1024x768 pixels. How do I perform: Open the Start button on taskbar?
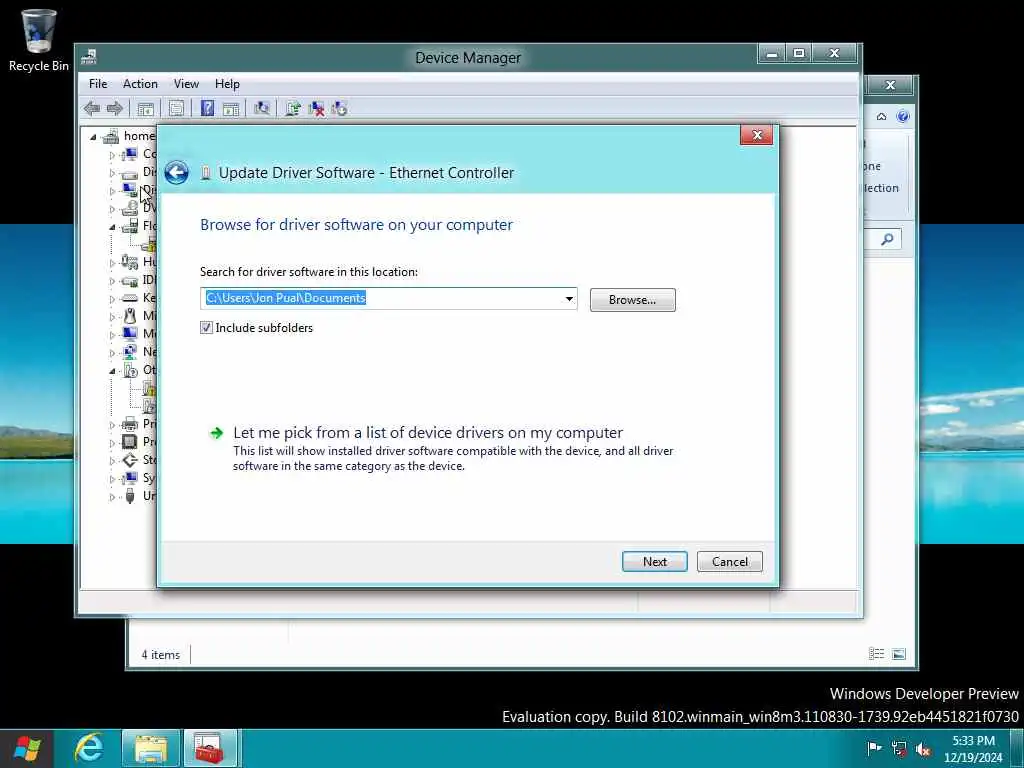point(25,748)
